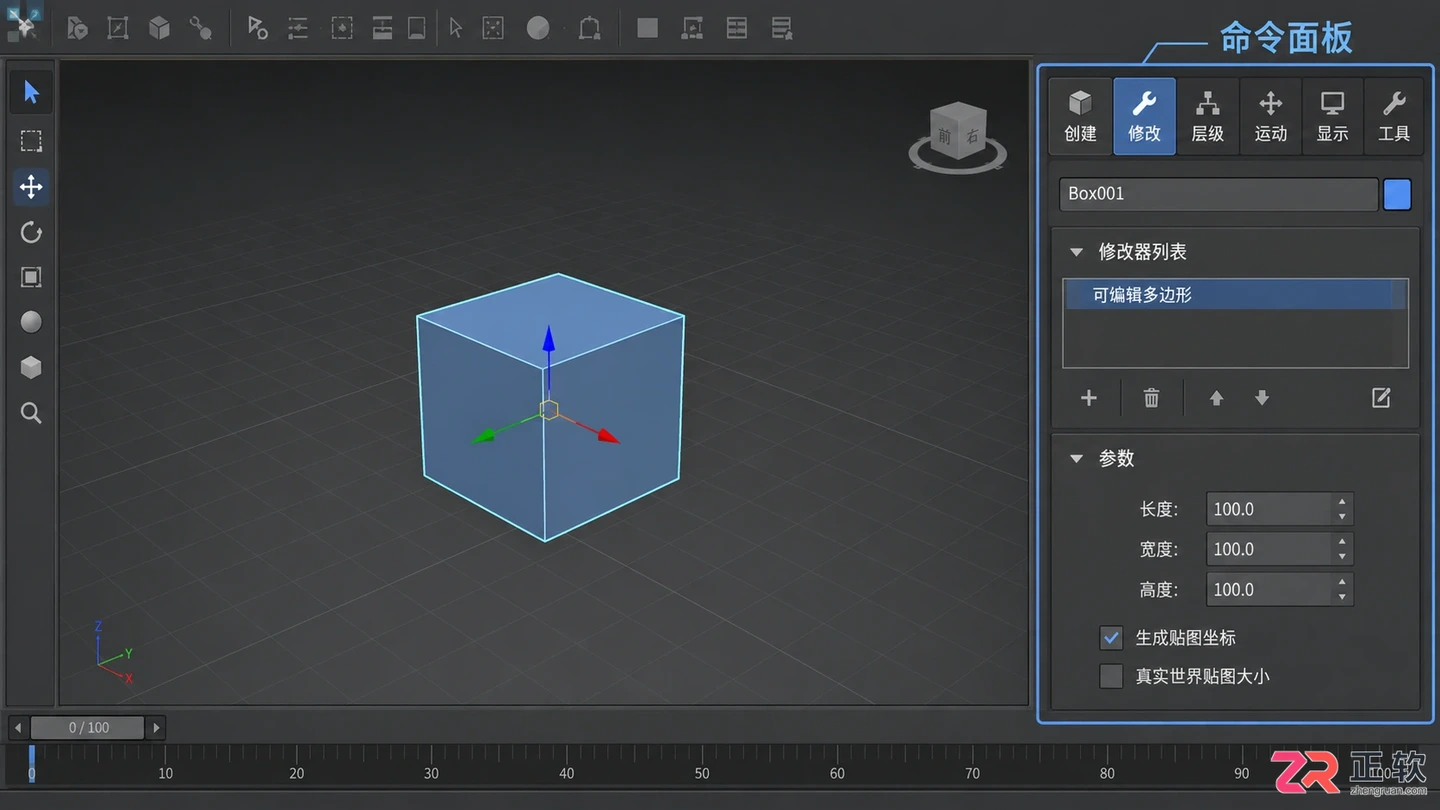The width and height of the screenshot is (1440, 810).
Task: Open the 运动 tab
Action: (x=1271, y=116)
